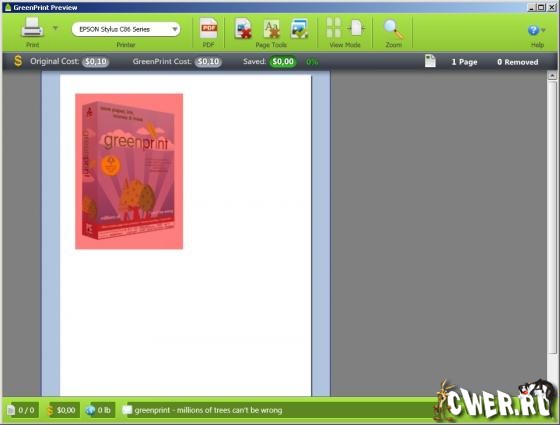Click the page document icon in the info bar
This screenshot has height=425, width=560.
click(x=430, y=61)
